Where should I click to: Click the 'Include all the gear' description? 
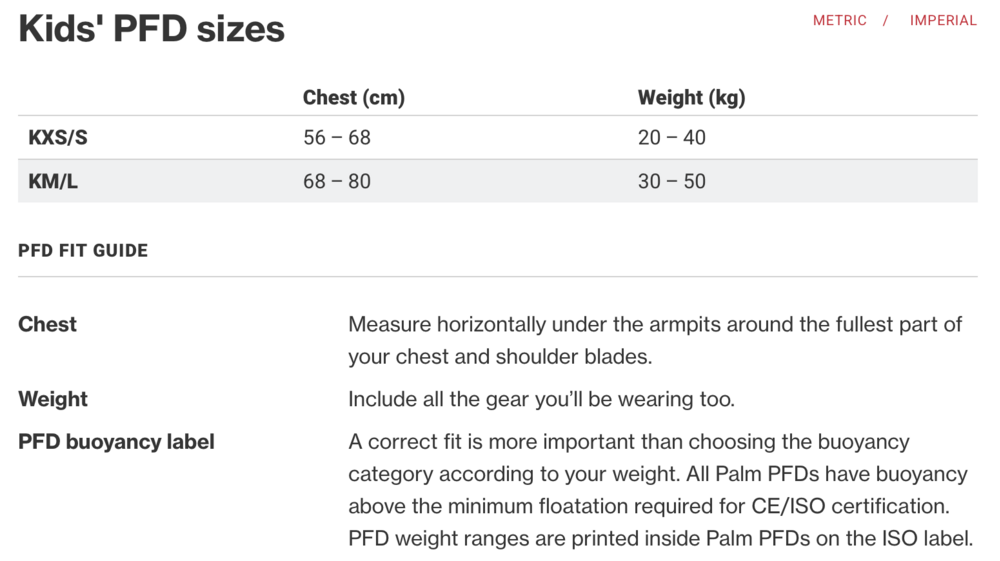point(541,400)
